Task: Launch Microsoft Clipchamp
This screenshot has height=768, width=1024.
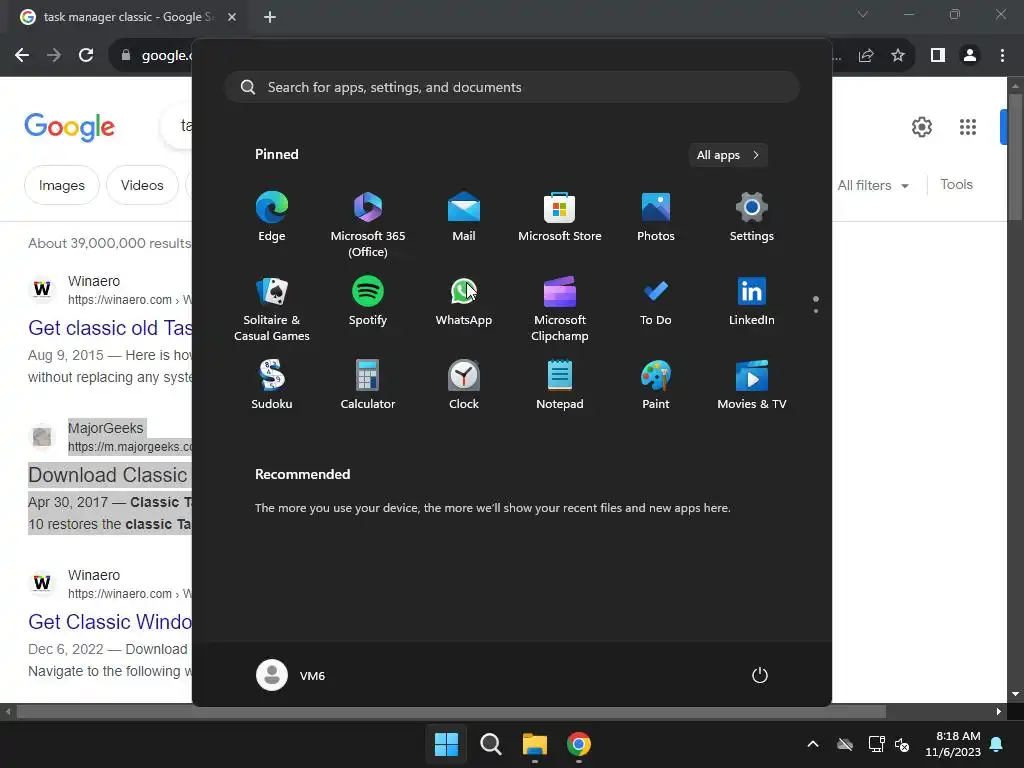Action: point(560,309)
